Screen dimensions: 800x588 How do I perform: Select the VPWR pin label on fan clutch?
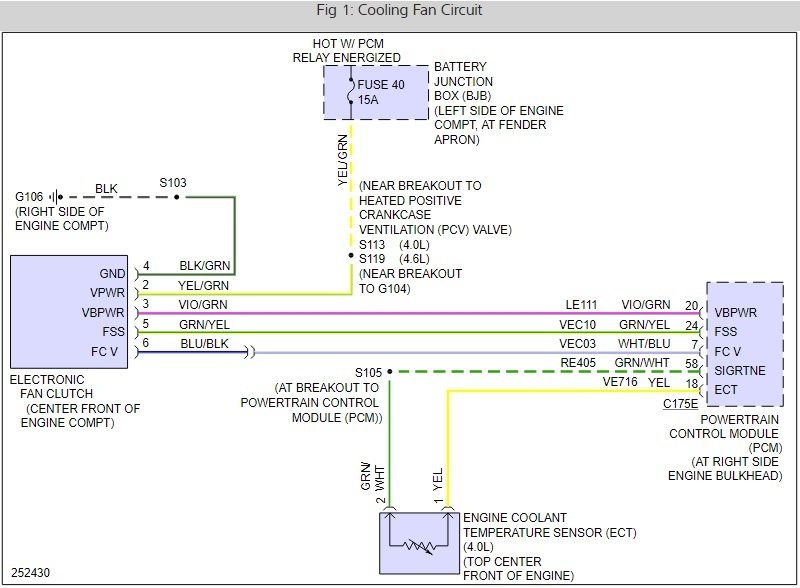107,293
